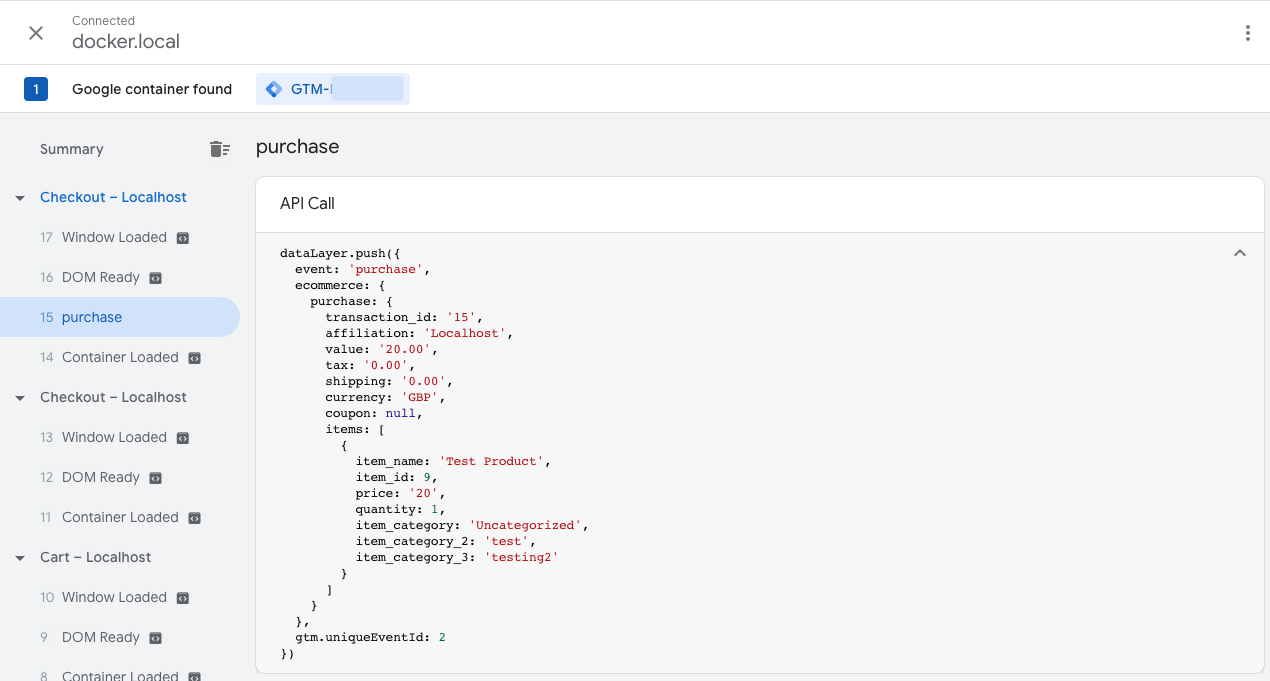Click the blue "1" container count badge

36,88
